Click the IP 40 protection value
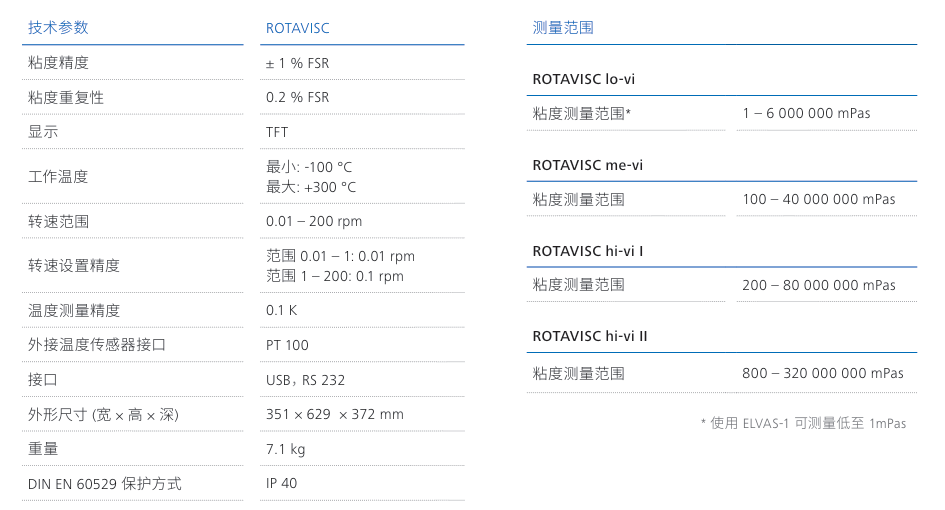This screenshot has height=510, width=945. point(281,483)
